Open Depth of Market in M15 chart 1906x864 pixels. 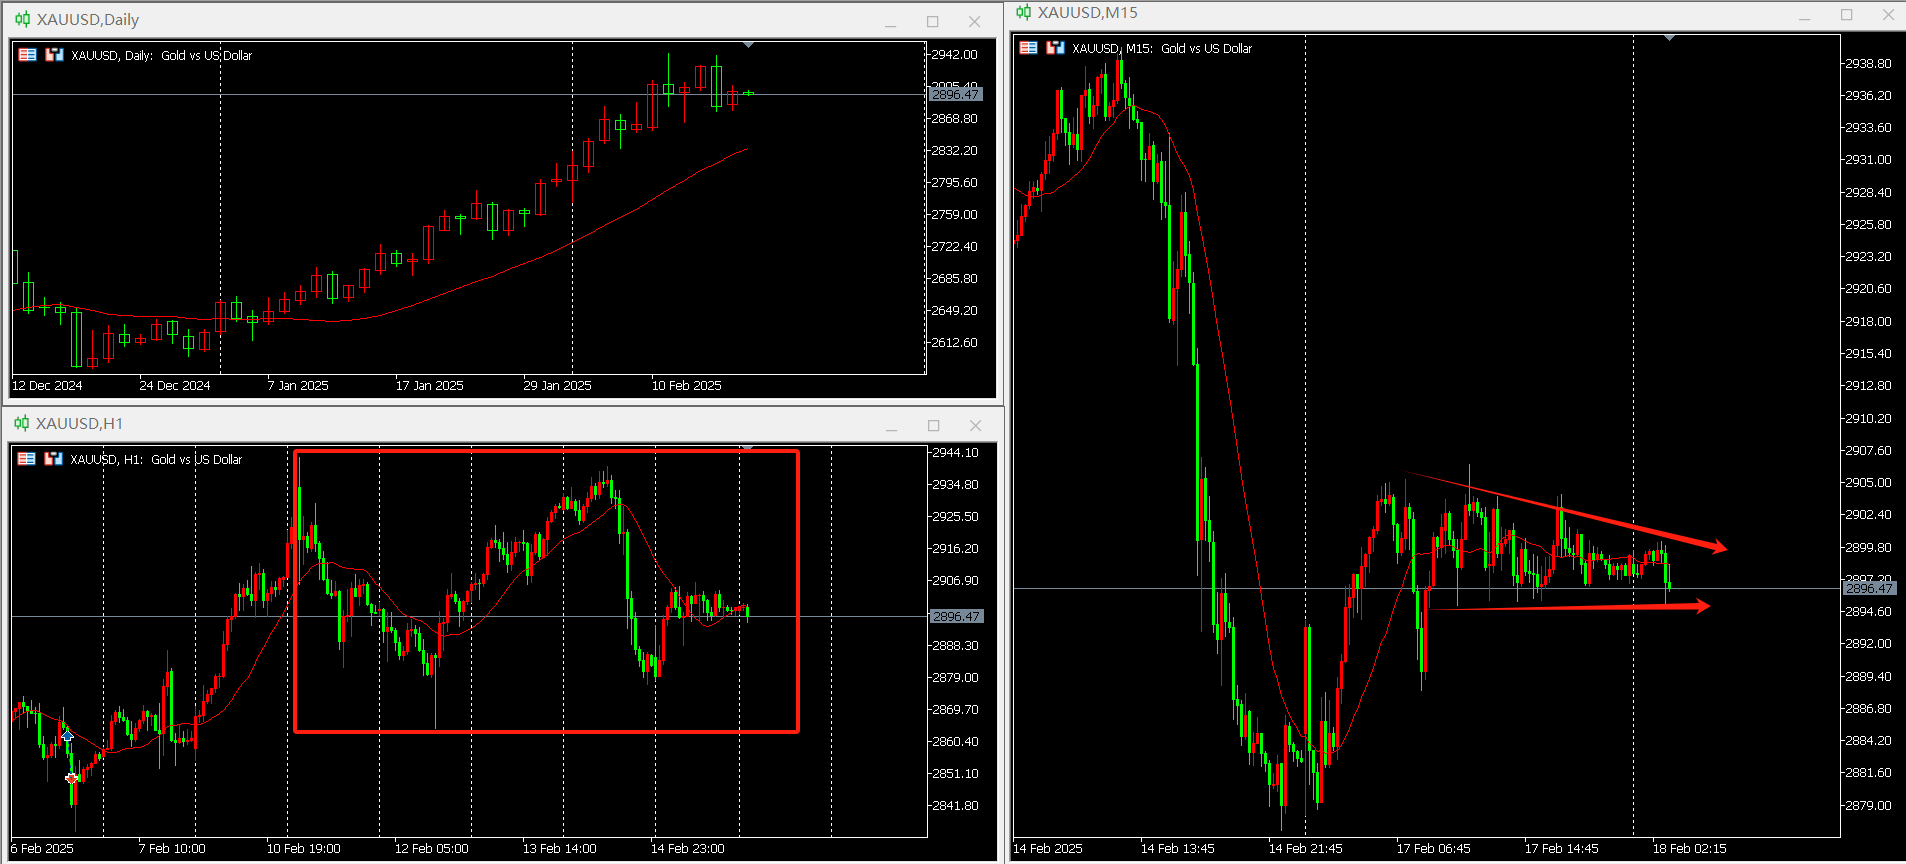(1029, 48)
